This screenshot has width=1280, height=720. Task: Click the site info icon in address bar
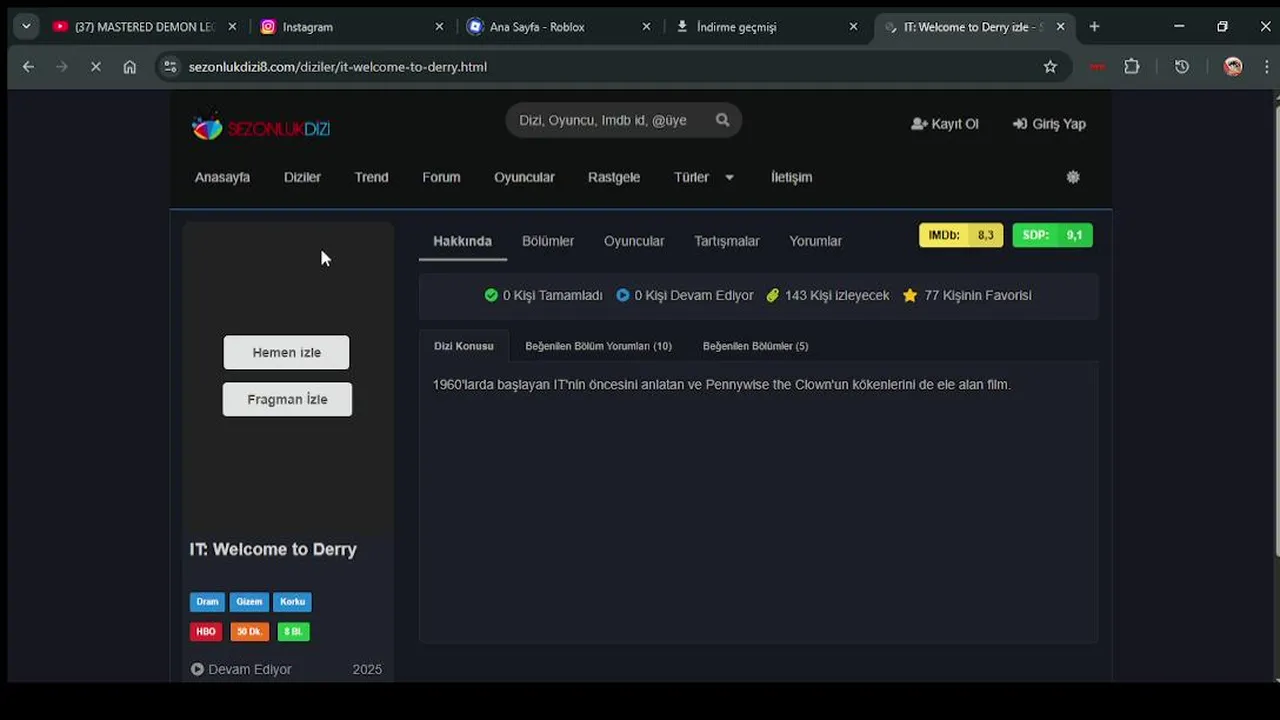click(170, 67)
